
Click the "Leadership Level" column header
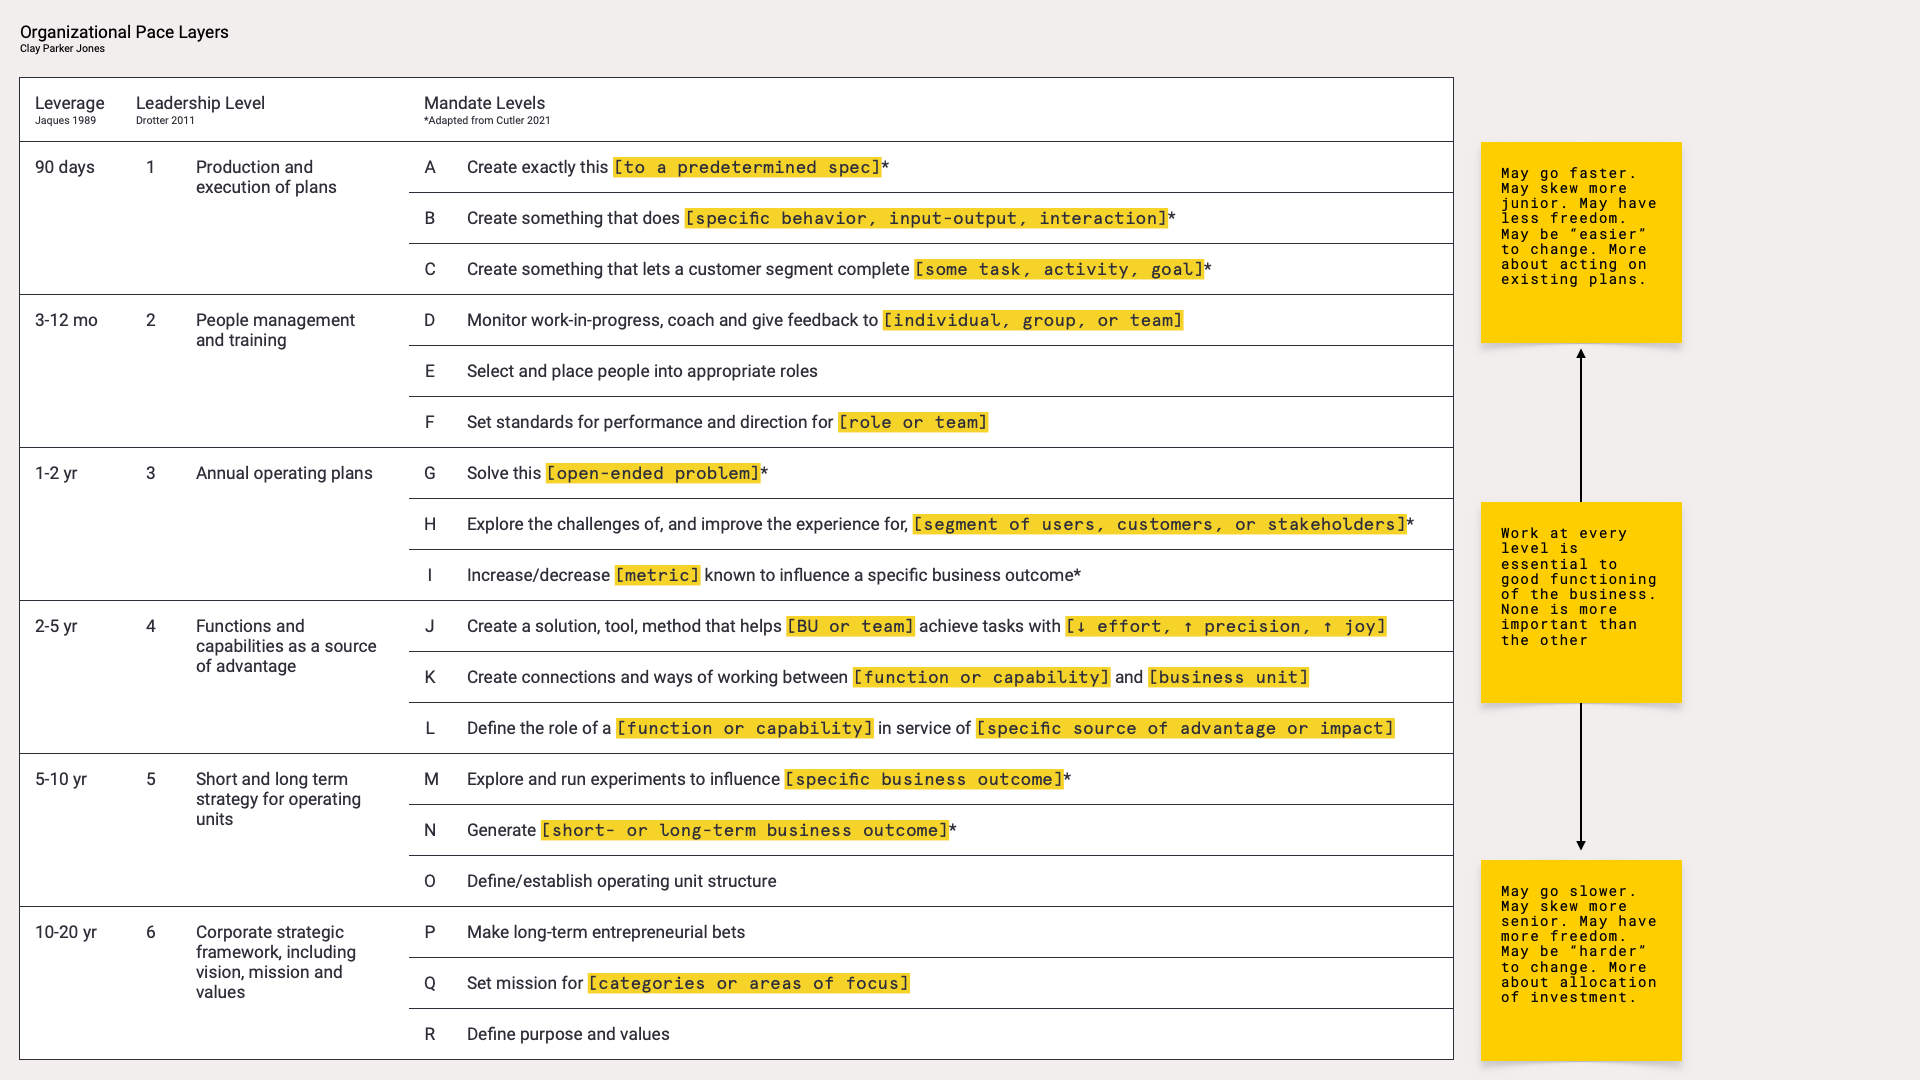pyautogui.click(x=200, y=103)
